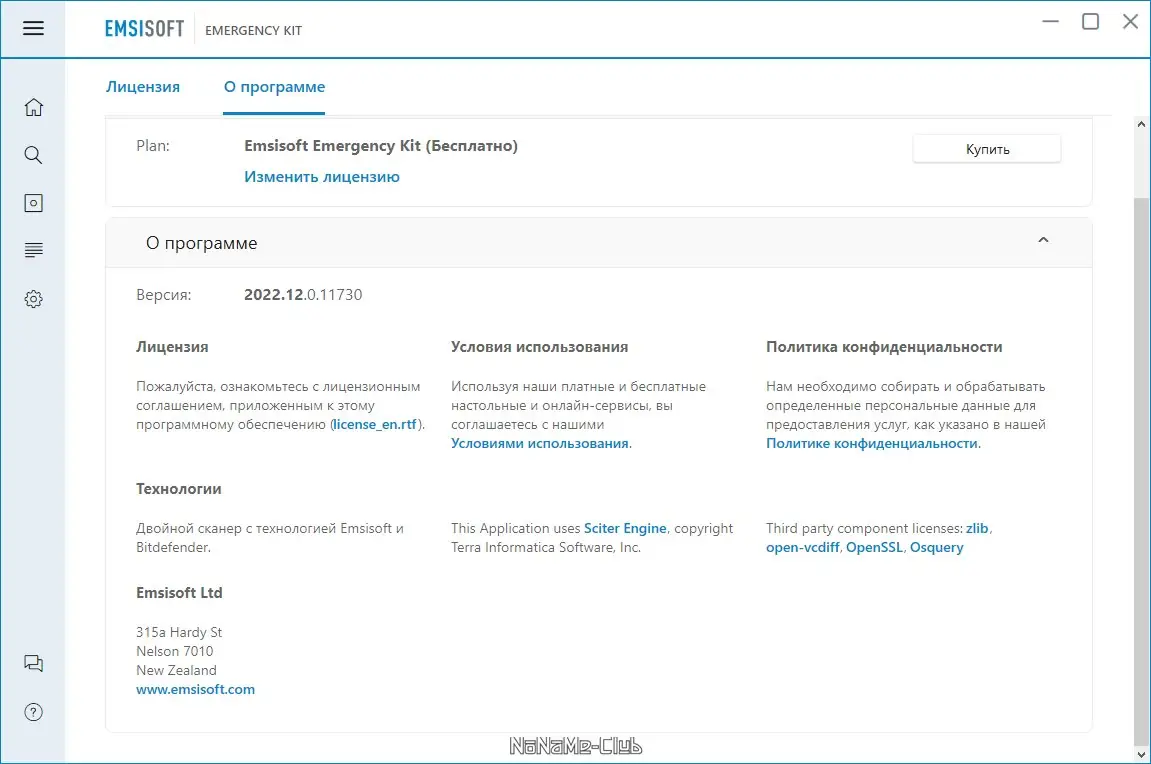Click the scrollbar up arrow
The image size is (1151, 764).
tap(1141, 124)
